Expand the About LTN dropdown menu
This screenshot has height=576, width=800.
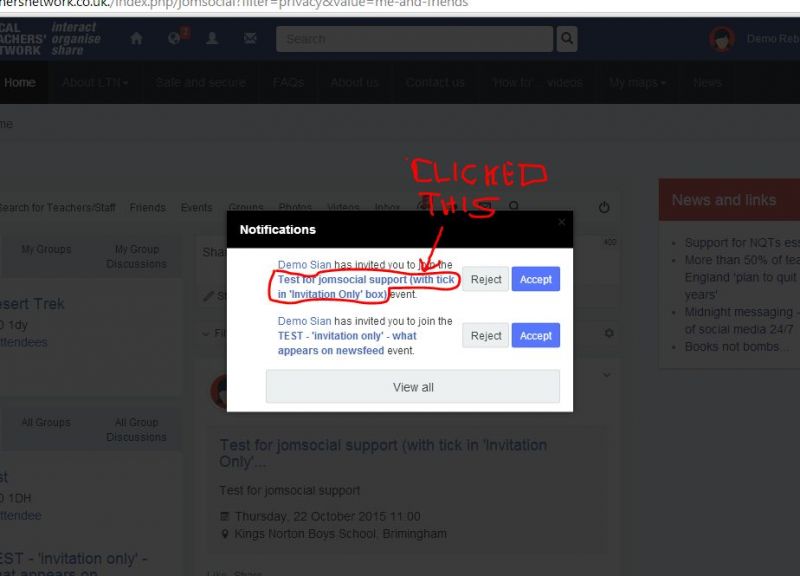pos(95,83)
